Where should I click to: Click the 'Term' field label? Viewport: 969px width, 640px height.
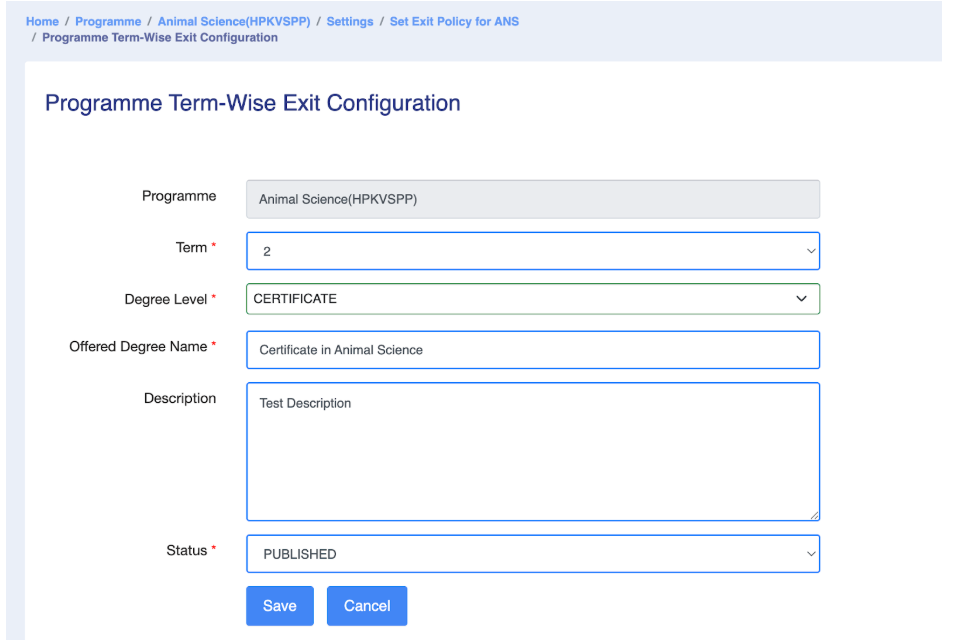pos(191,248)
